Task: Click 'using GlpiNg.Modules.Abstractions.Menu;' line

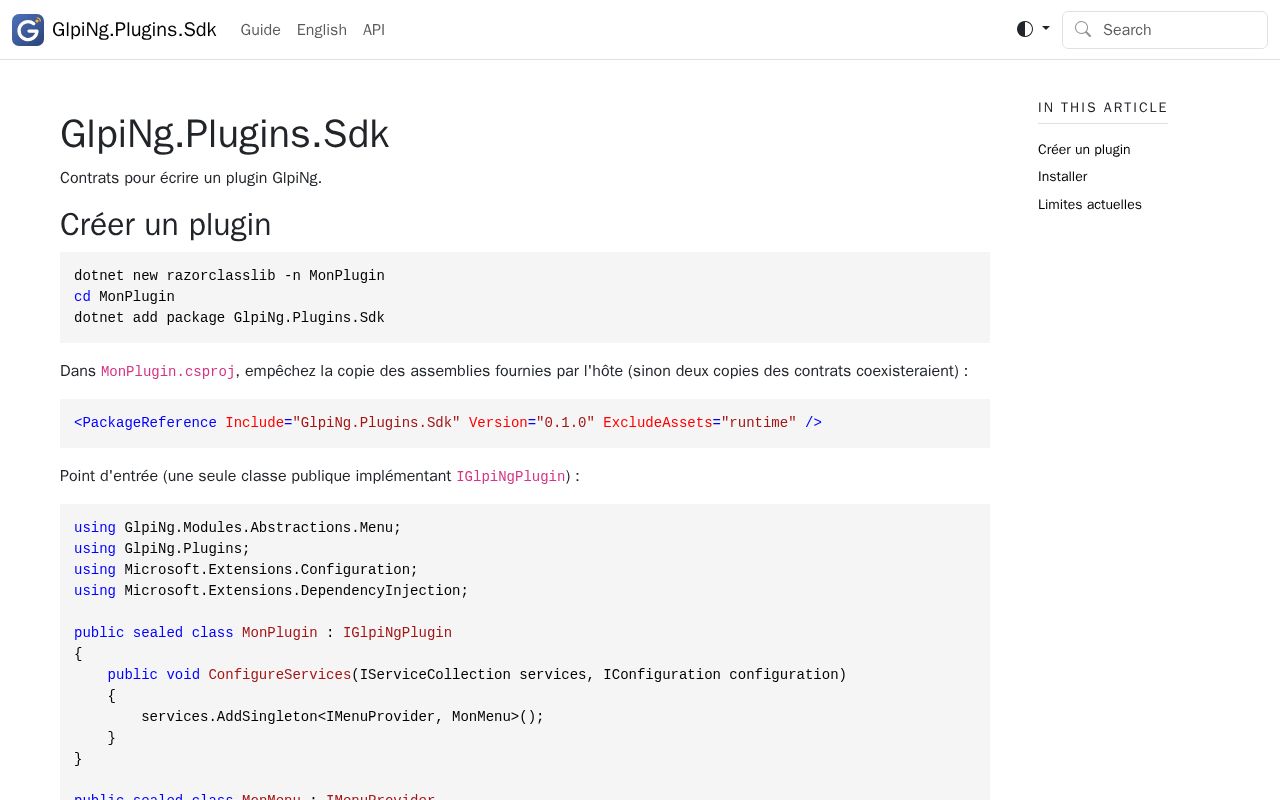Action: (237, 528)
